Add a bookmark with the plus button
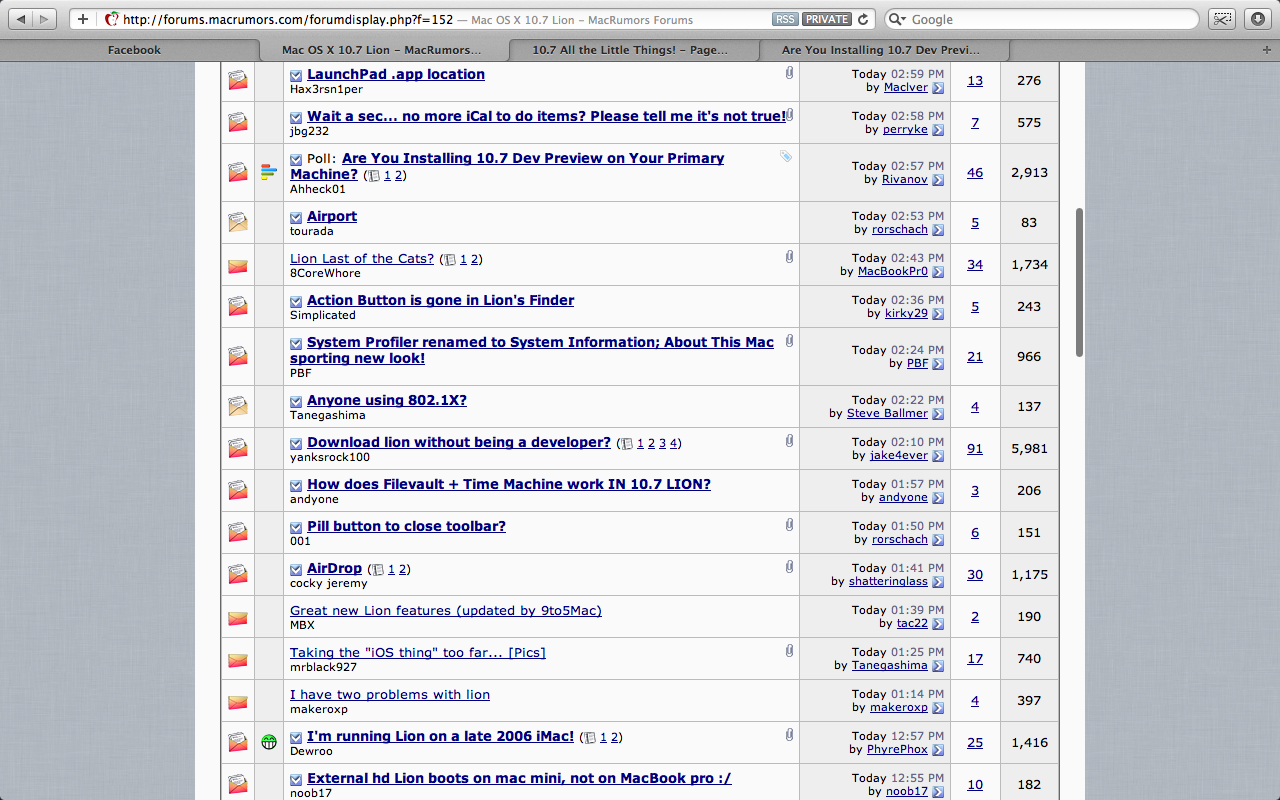 [83, 19]
